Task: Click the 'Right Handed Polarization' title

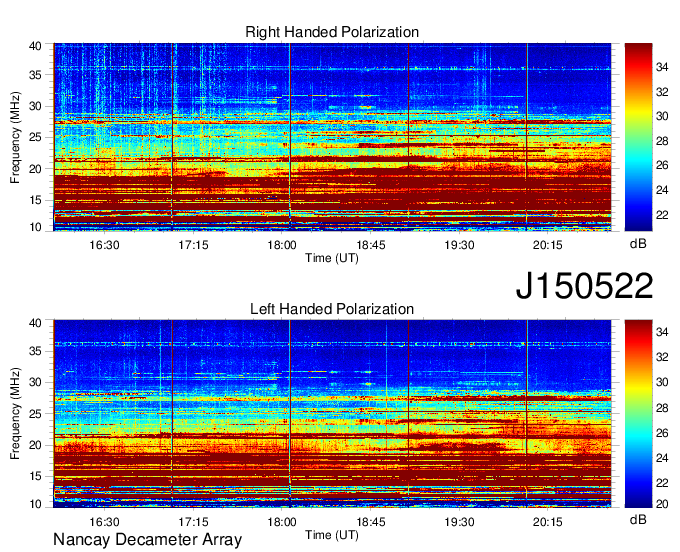Action: click(x=332, y=32)
